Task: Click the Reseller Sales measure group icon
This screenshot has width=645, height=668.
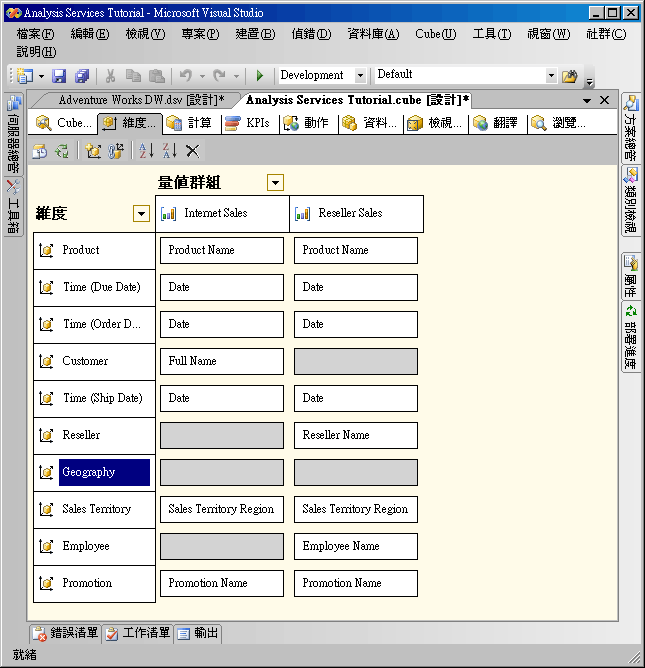Action: (x=302, y=213)
